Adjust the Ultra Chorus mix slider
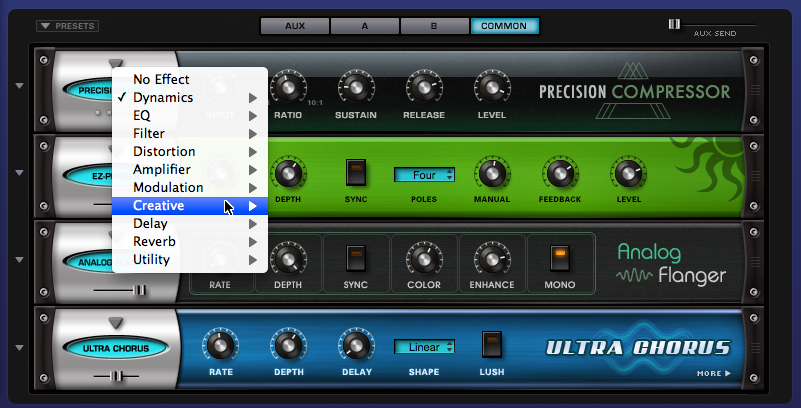 [116, 376]
